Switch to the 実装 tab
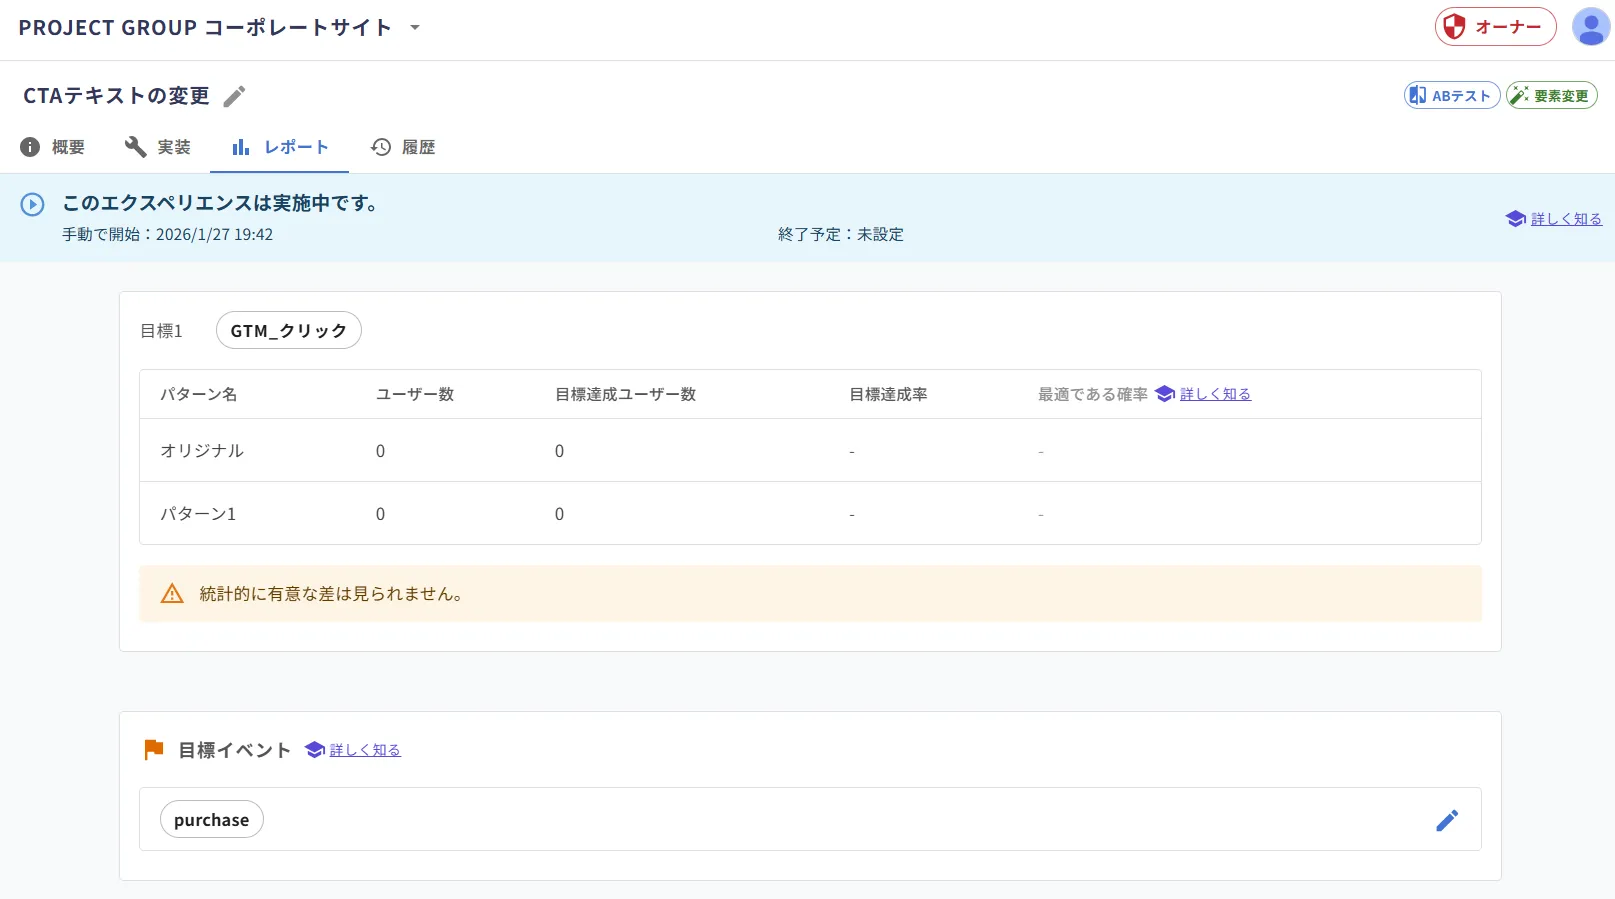The image size is (1615, 899). [158, 147]
